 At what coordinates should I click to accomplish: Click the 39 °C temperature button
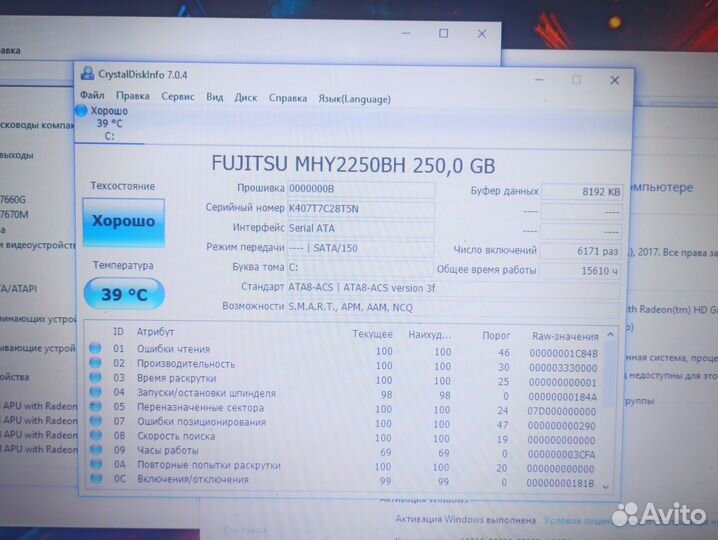[124, 294]
